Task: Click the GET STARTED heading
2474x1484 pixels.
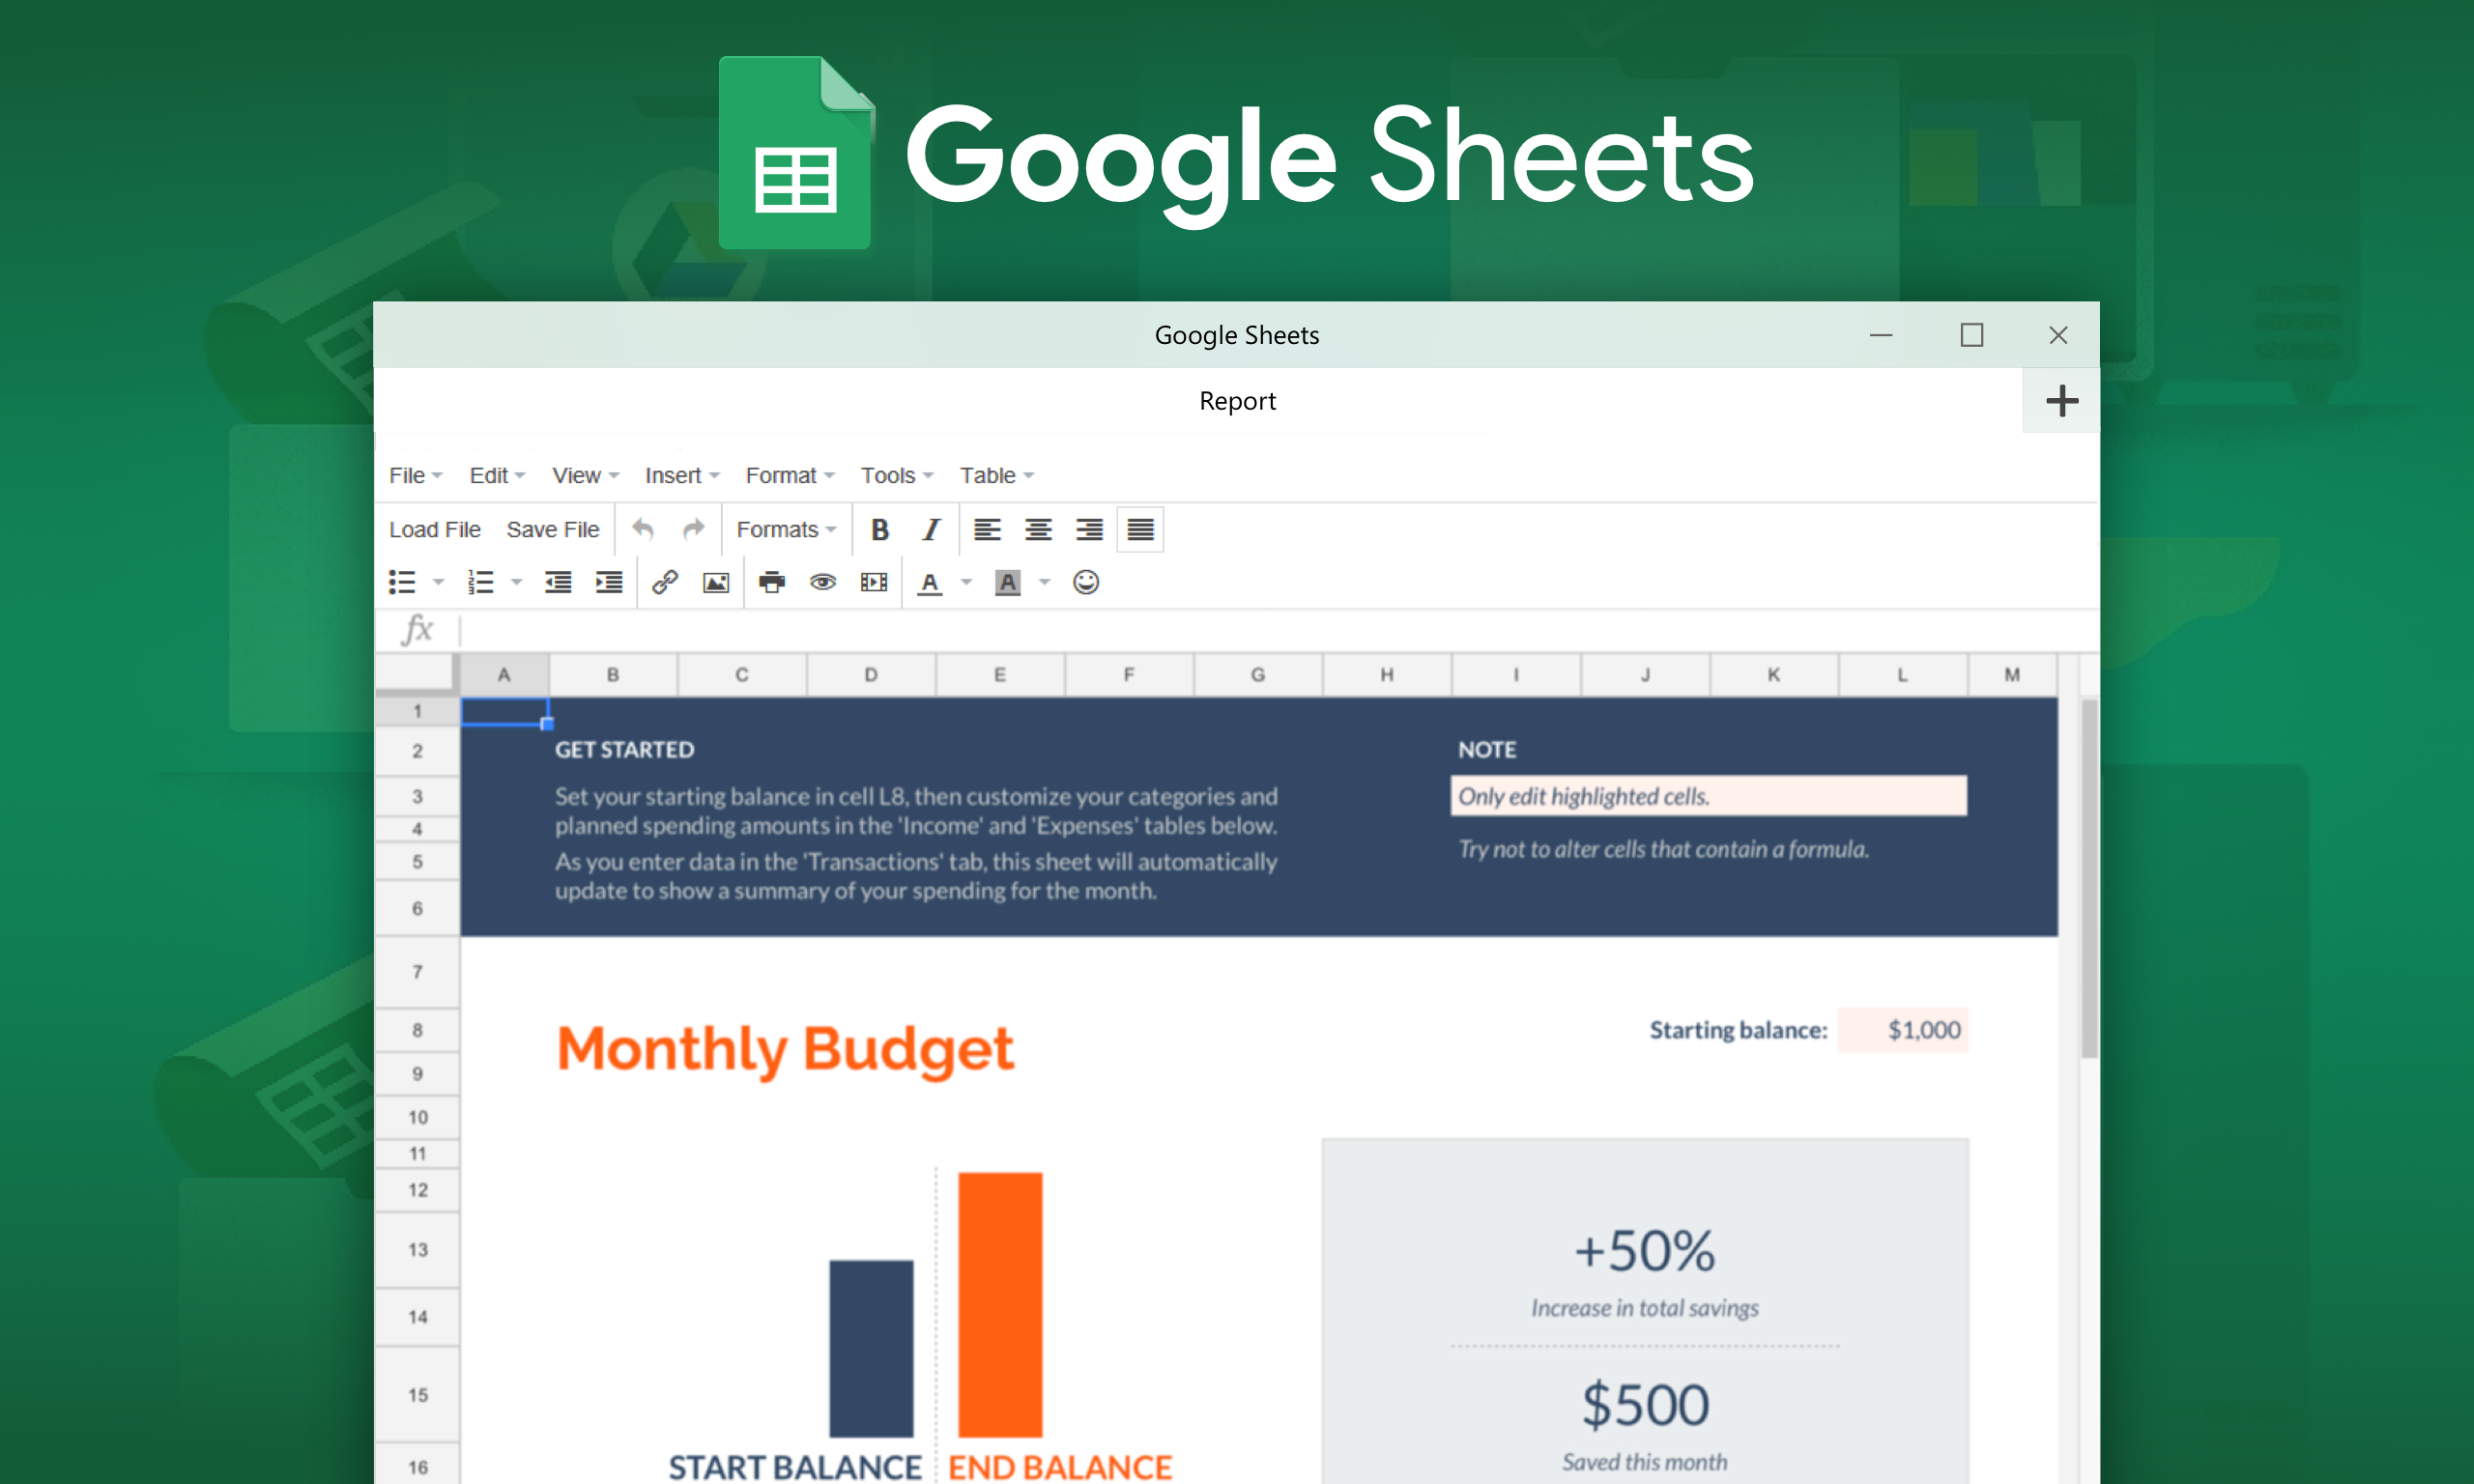Action: [625, 750]
